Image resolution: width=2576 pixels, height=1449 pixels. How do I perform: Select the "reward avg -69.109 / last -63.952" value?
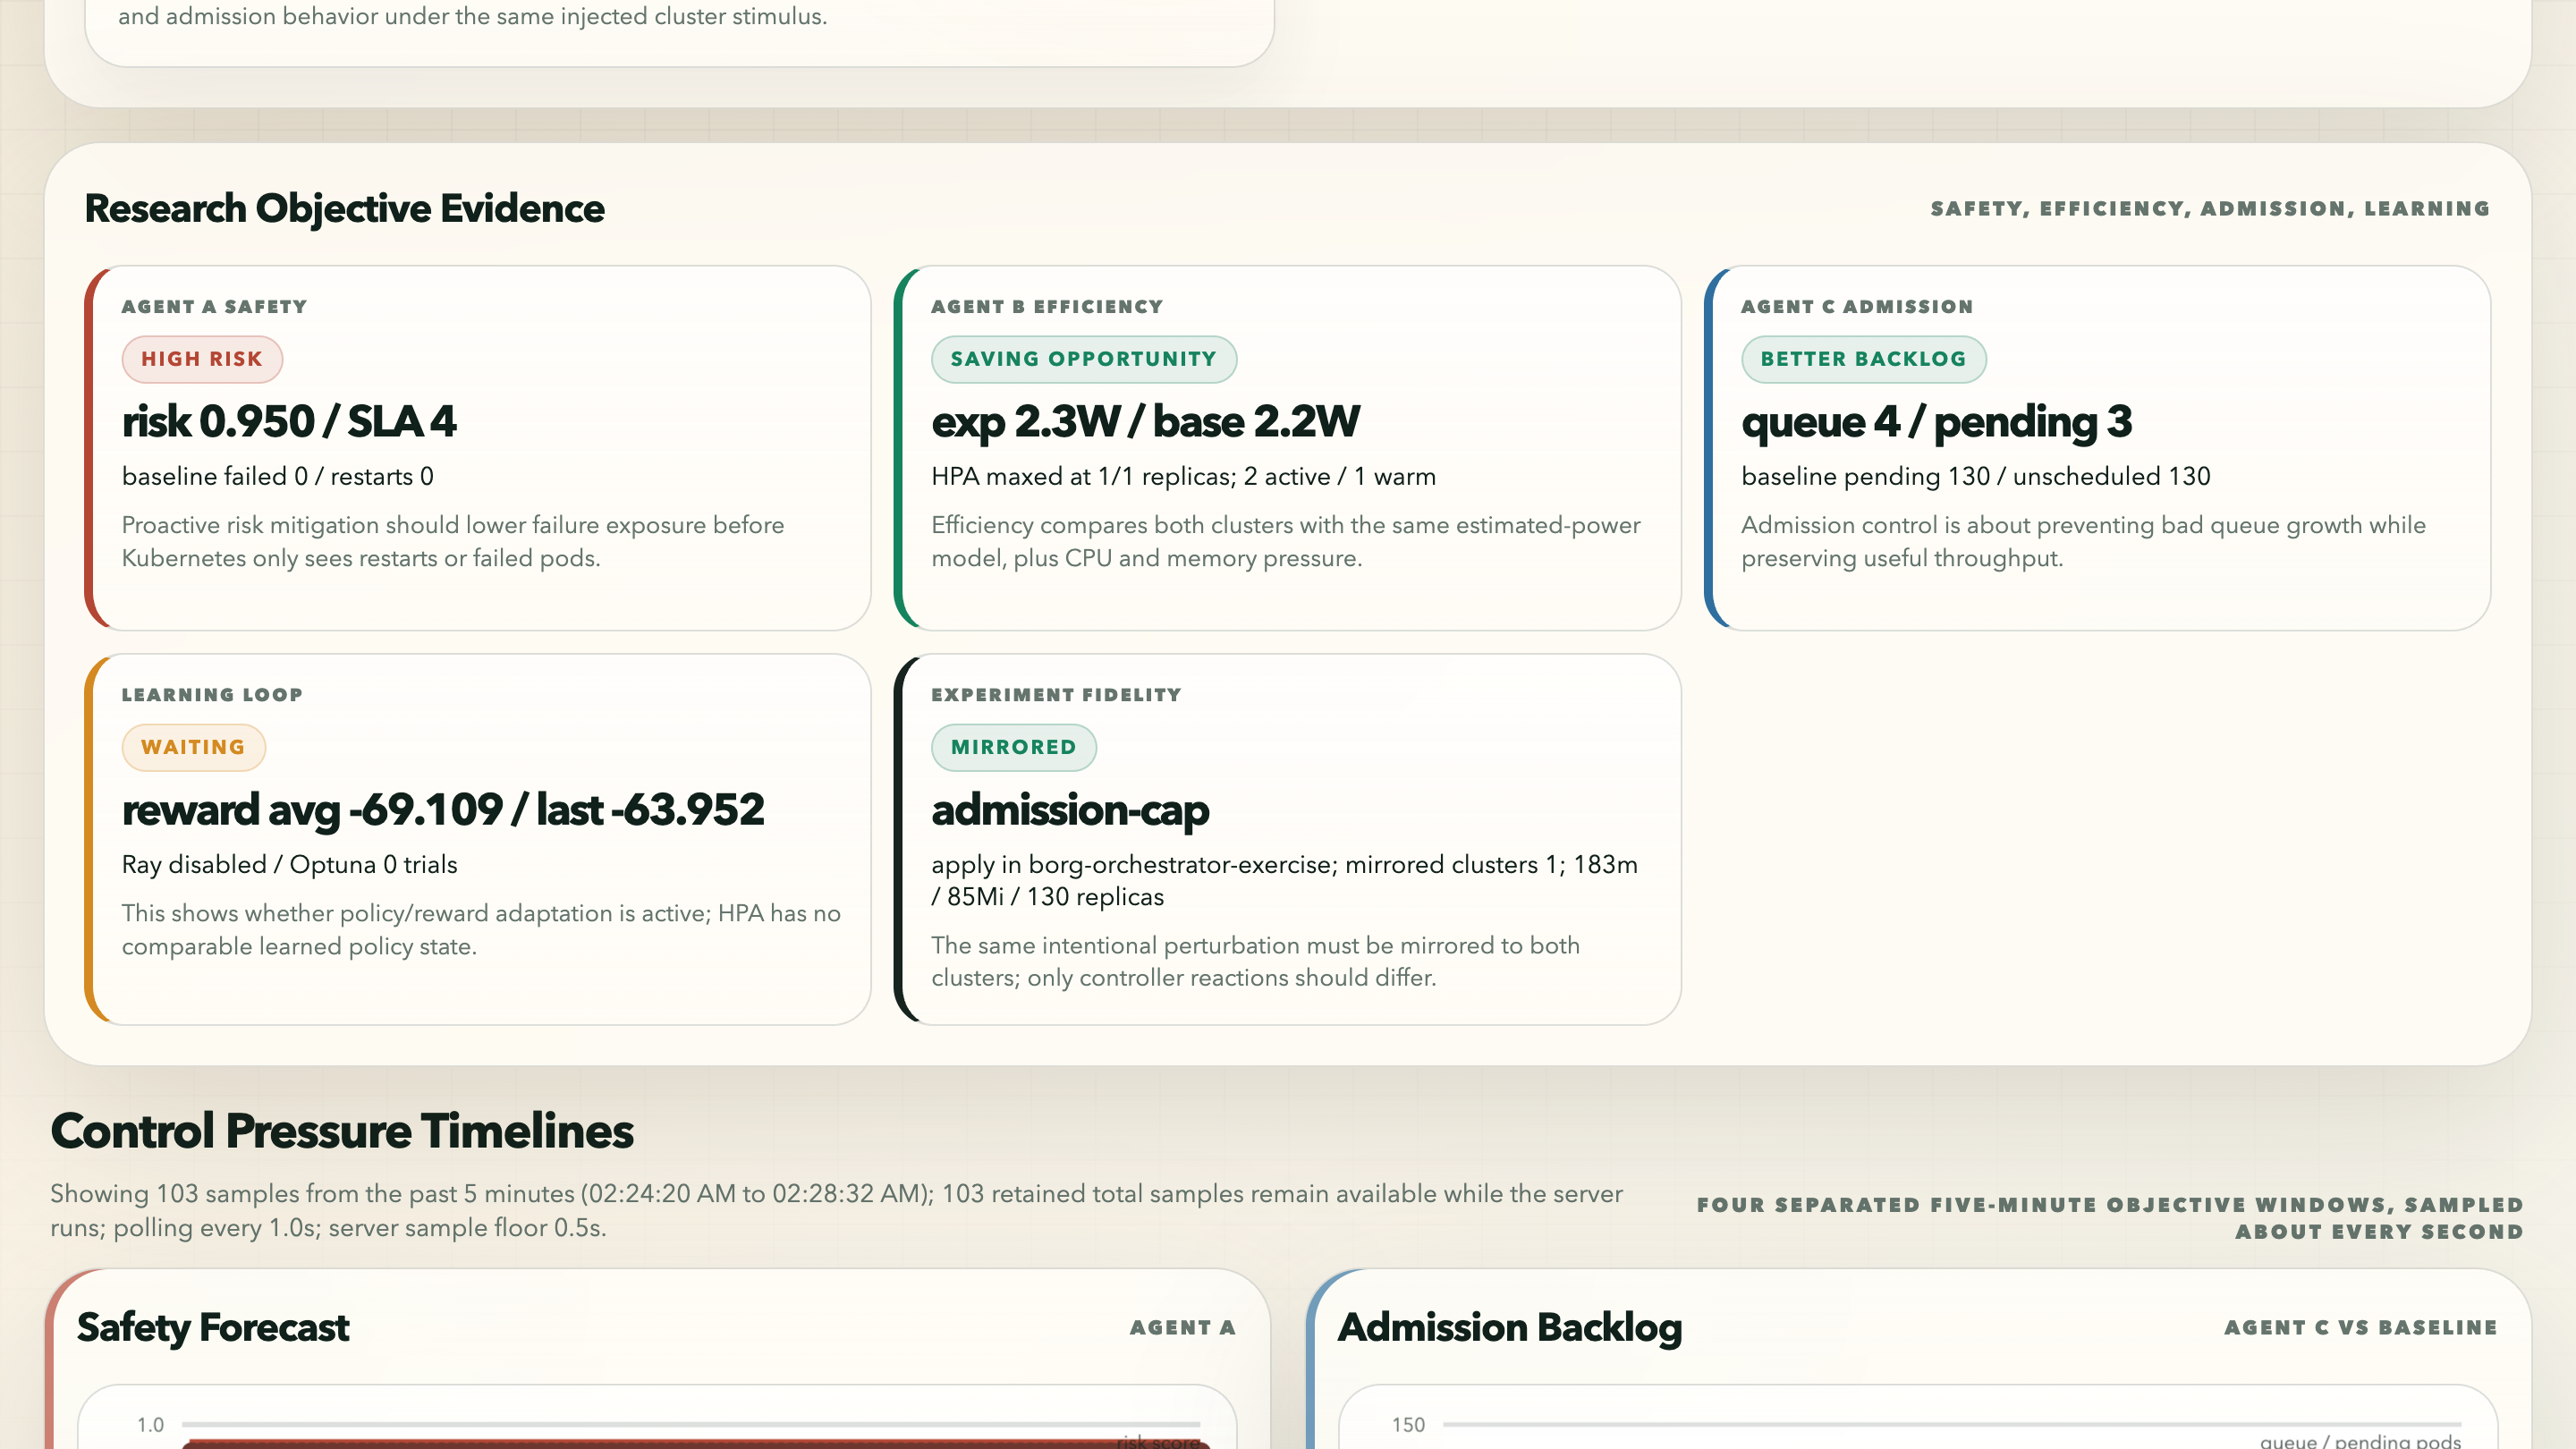tap(443, 809)
